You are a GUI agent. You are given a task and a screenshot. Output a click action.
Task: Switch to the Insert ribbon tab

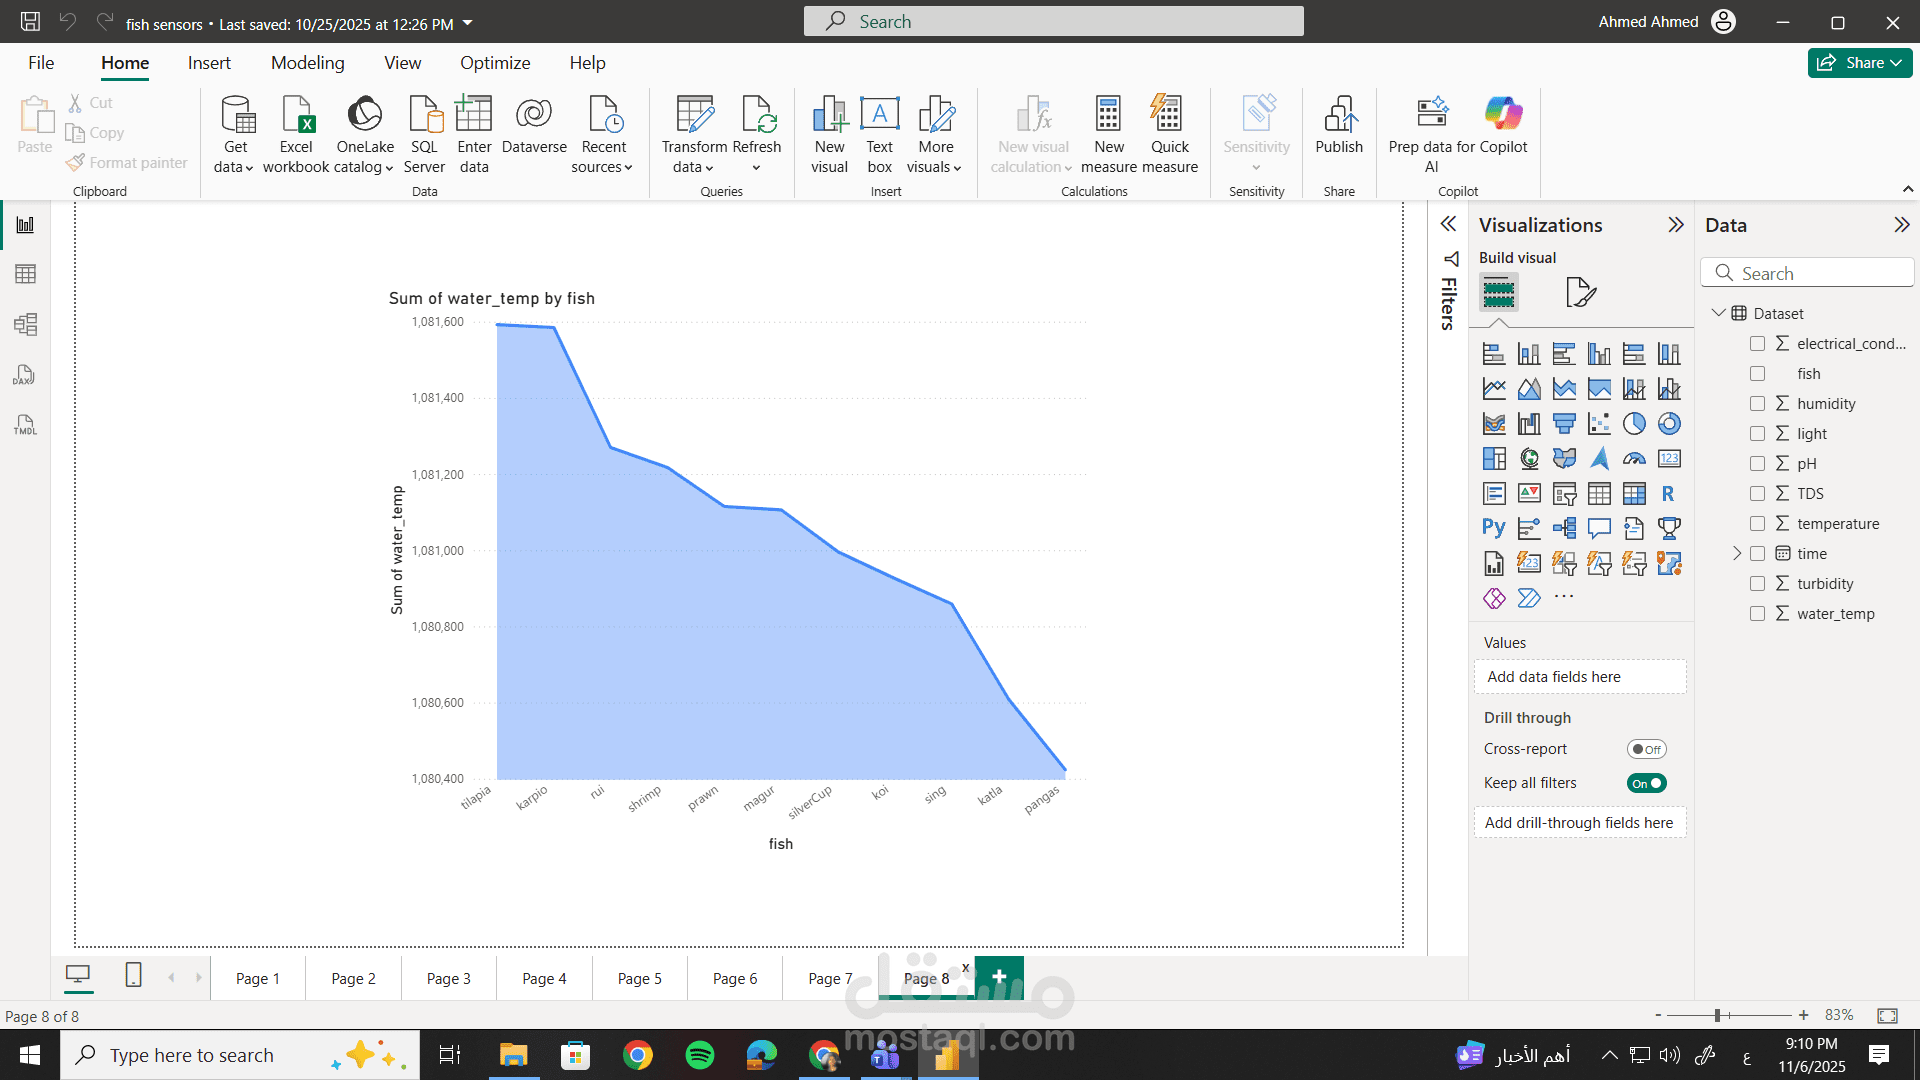[x=209, y=62]
